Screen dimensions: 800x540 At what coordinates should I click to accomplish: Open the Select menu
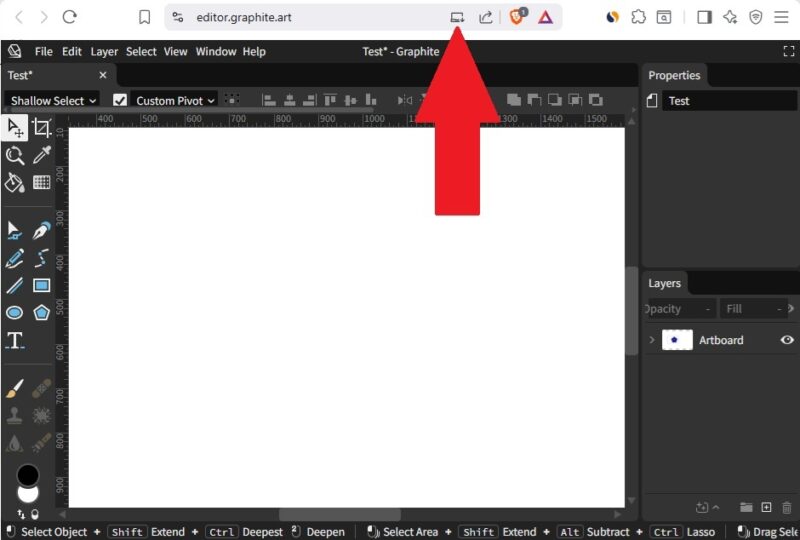(x=141, y=52)
